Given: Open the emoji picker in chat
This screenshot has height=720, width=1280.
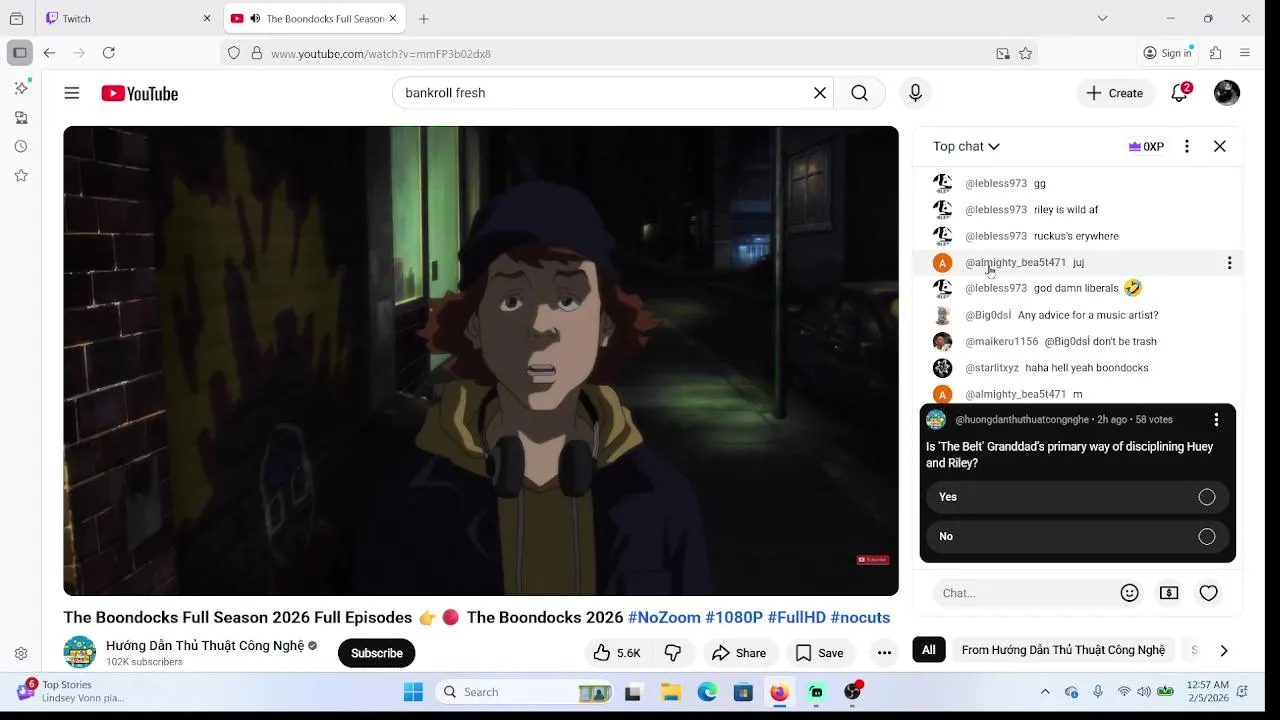Looking at the screenshot, I should click(1130, 593).
